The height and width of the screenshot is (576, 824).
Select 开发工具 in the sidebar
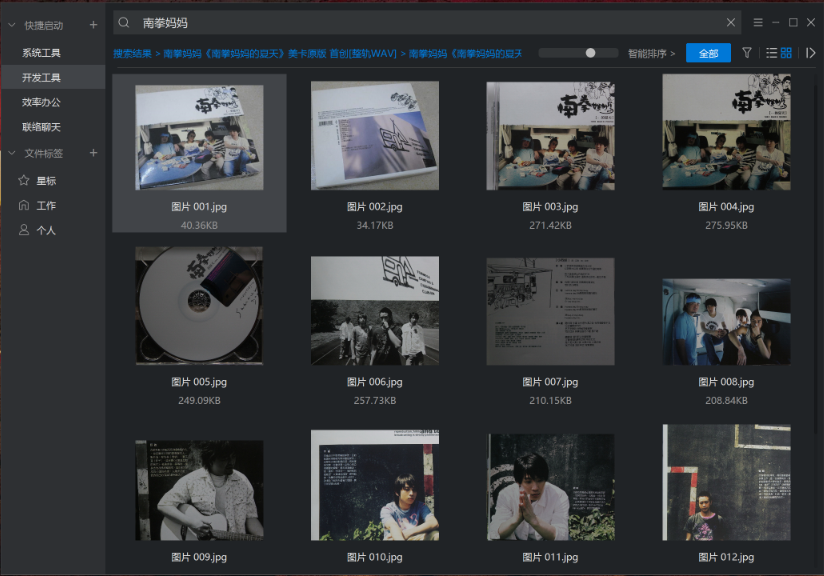click(x=41, y=77)
